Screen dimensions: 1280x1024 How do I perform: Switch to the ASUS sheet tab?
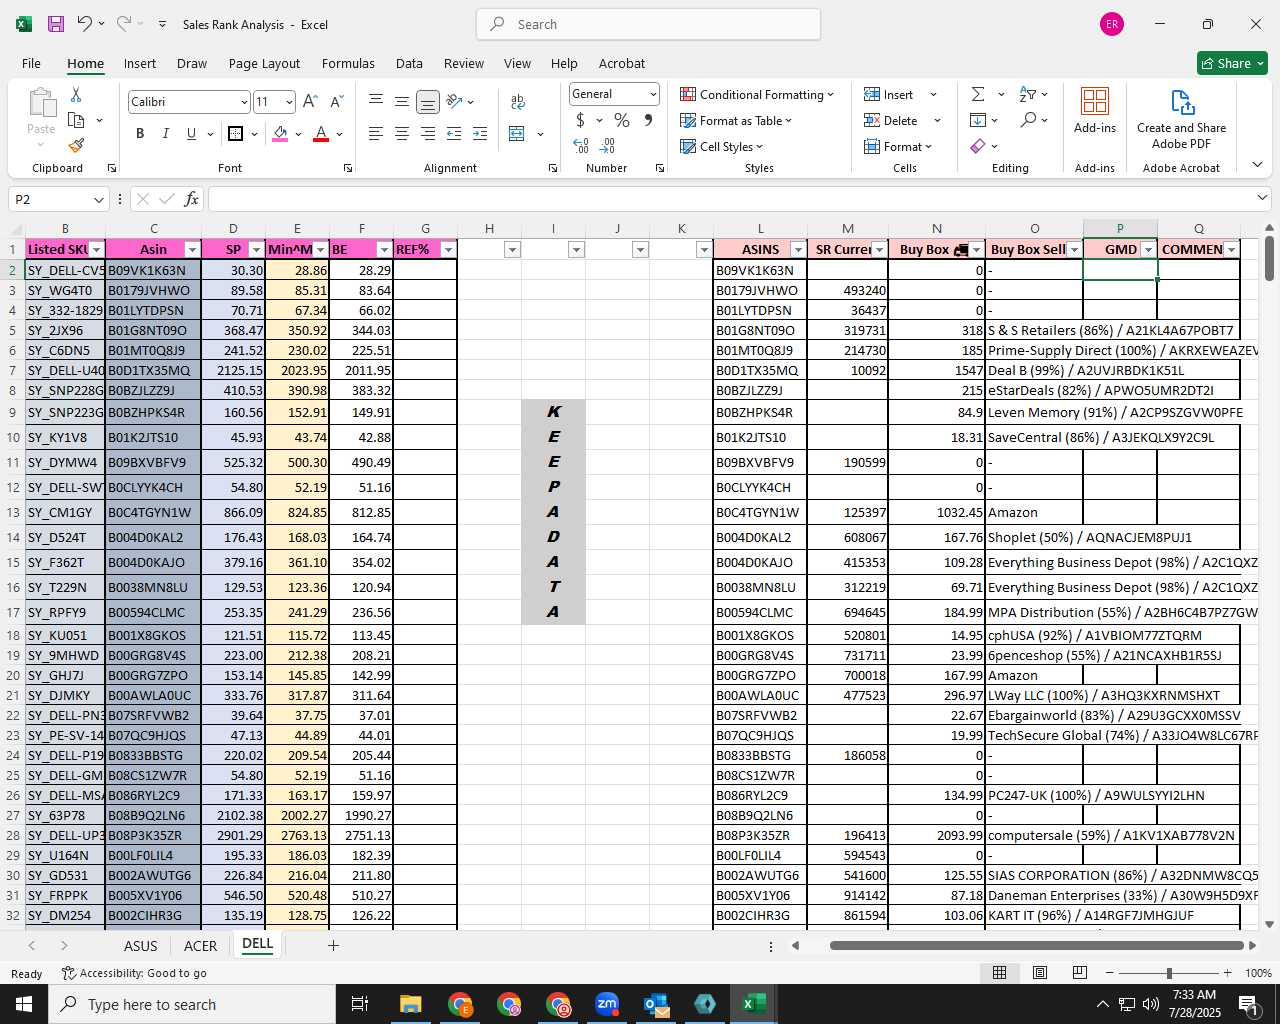point(140,945)
